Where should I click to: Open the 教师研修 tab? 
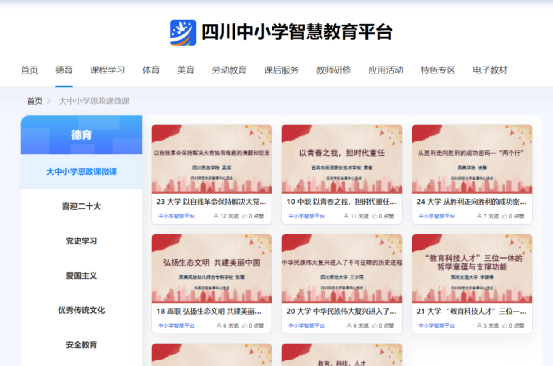[334, 70]
